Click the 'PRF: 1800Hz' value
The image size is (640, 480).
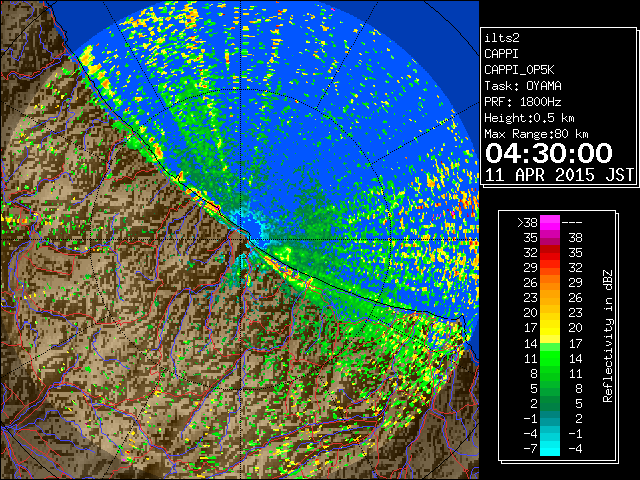pyautogui.click(x=522, y=102)
